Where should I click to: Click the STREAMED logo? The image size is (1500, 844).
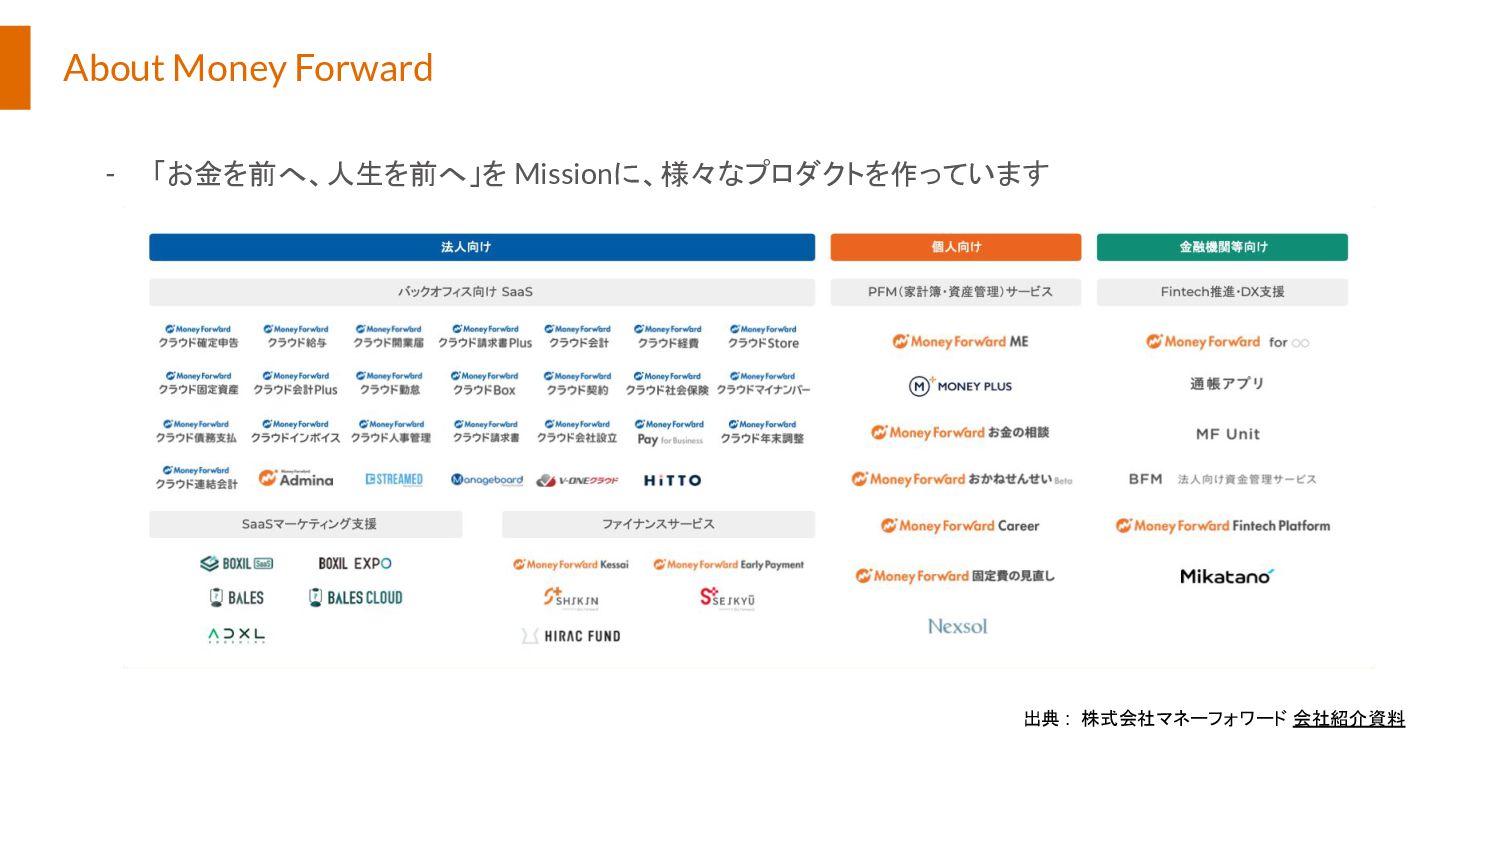pos(394,480)
